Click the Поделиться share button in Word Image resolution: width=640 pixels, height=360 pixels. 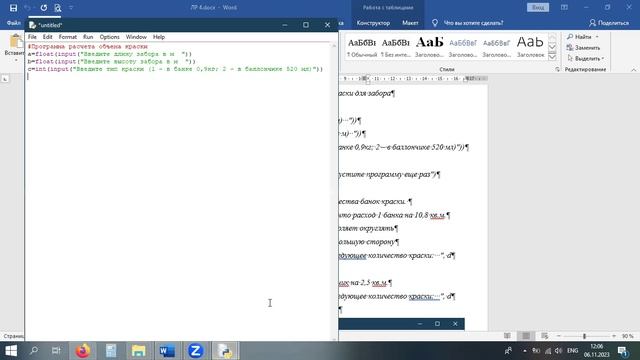(609, 23)
